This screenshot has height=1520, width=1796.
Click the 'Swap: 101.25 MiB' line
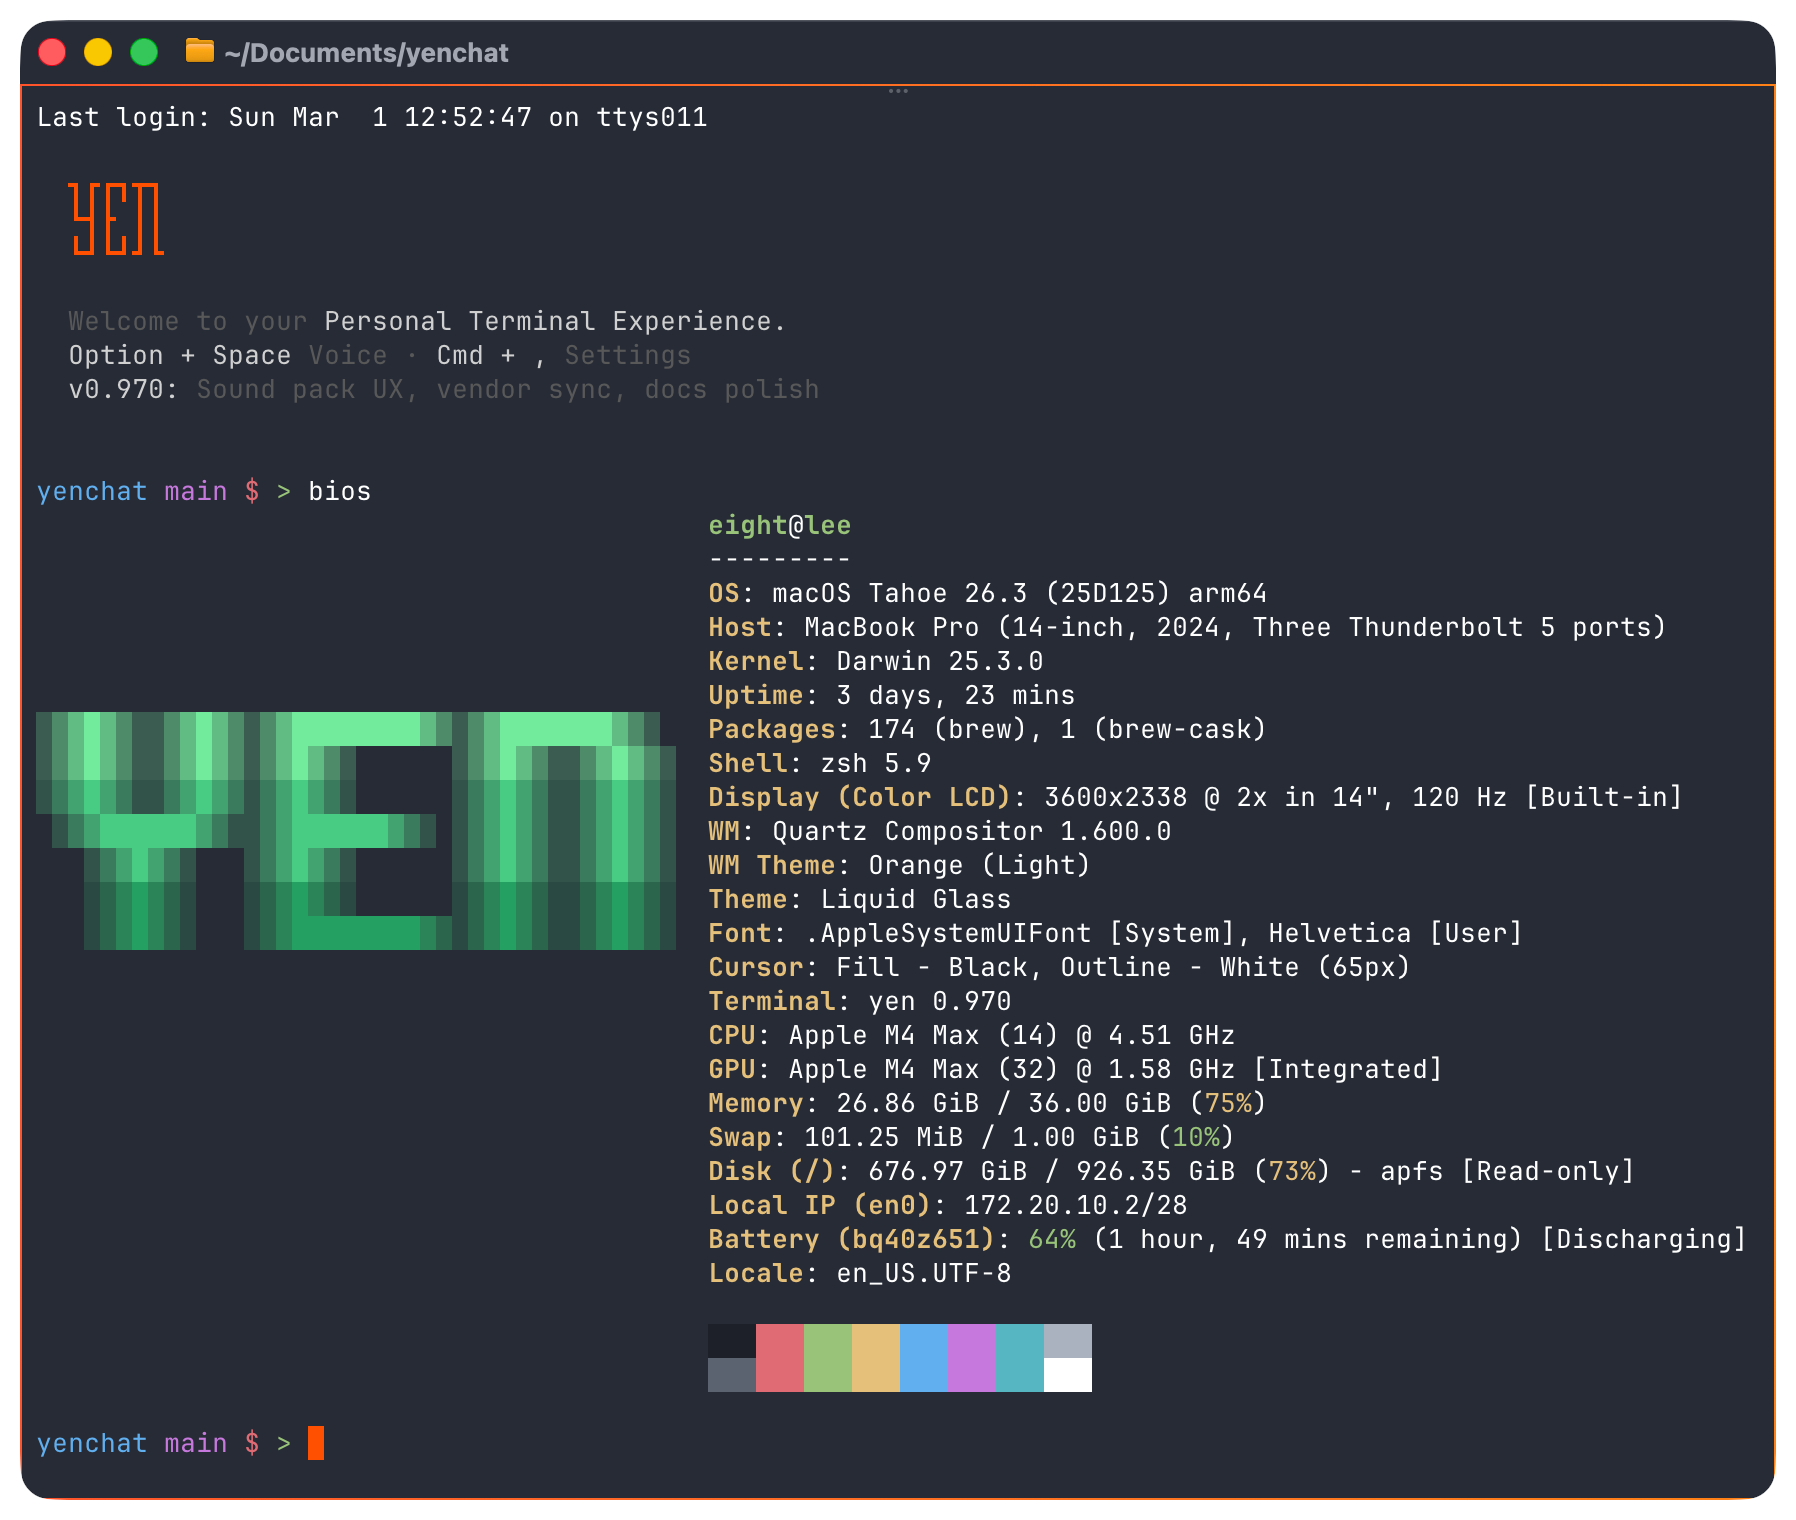(x=972, y=1137)
